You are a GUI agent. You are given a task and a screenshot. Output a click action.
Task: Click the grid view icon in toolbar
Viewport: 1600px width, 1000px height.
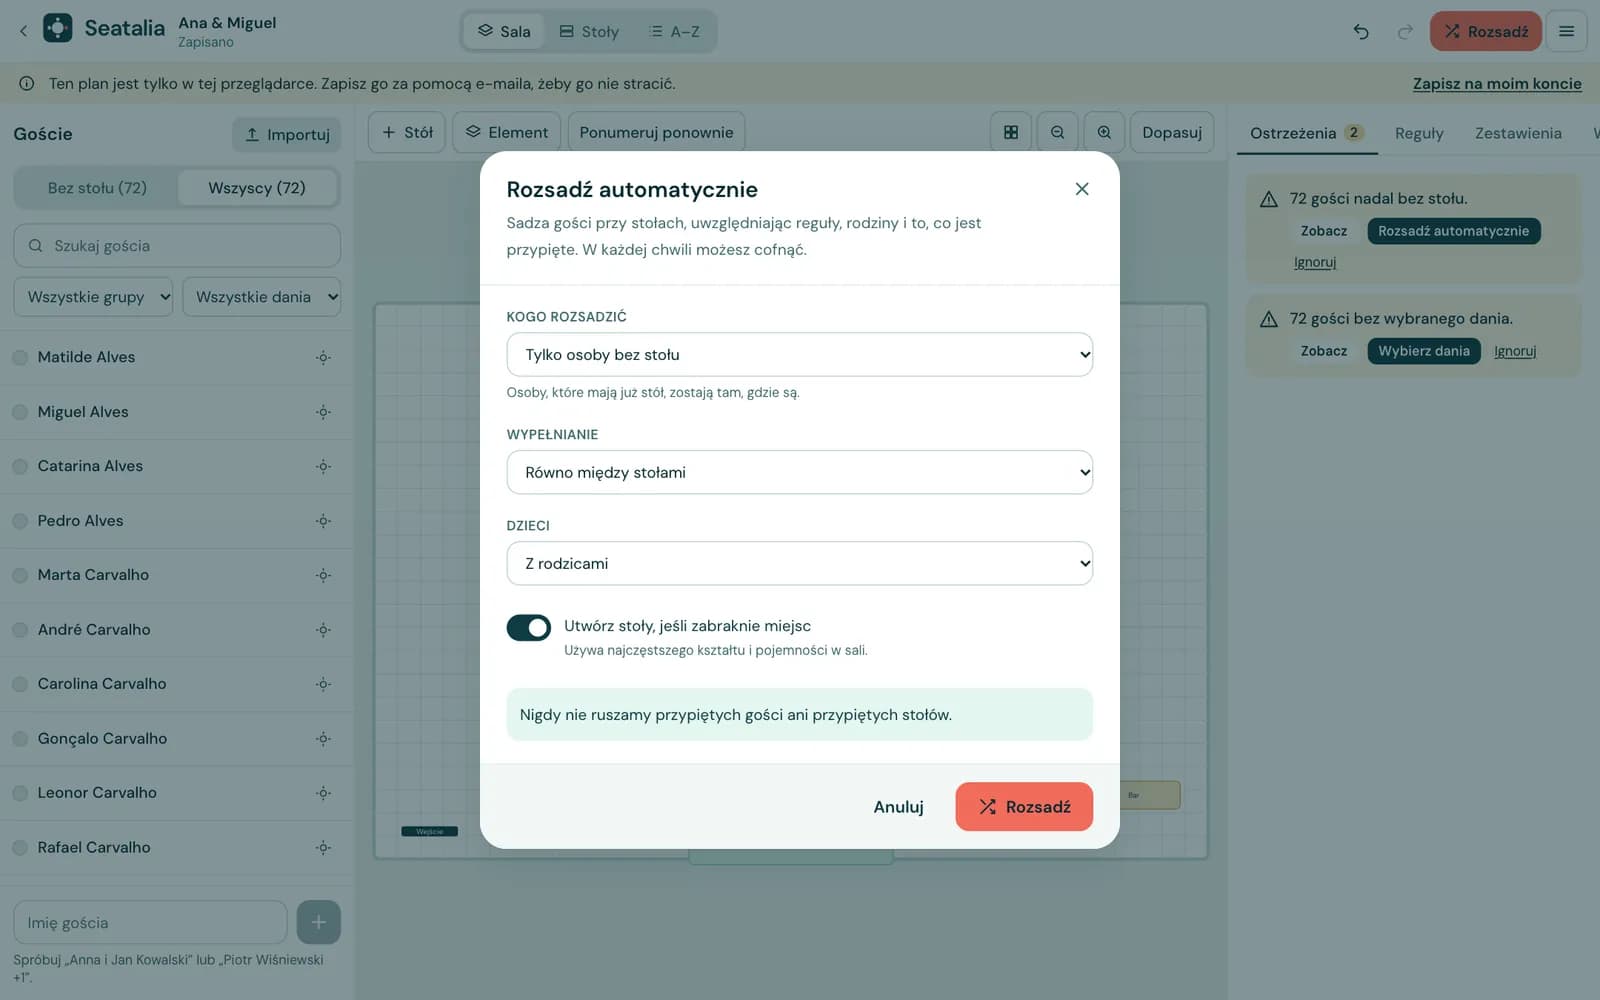(x=1011, y=132)
